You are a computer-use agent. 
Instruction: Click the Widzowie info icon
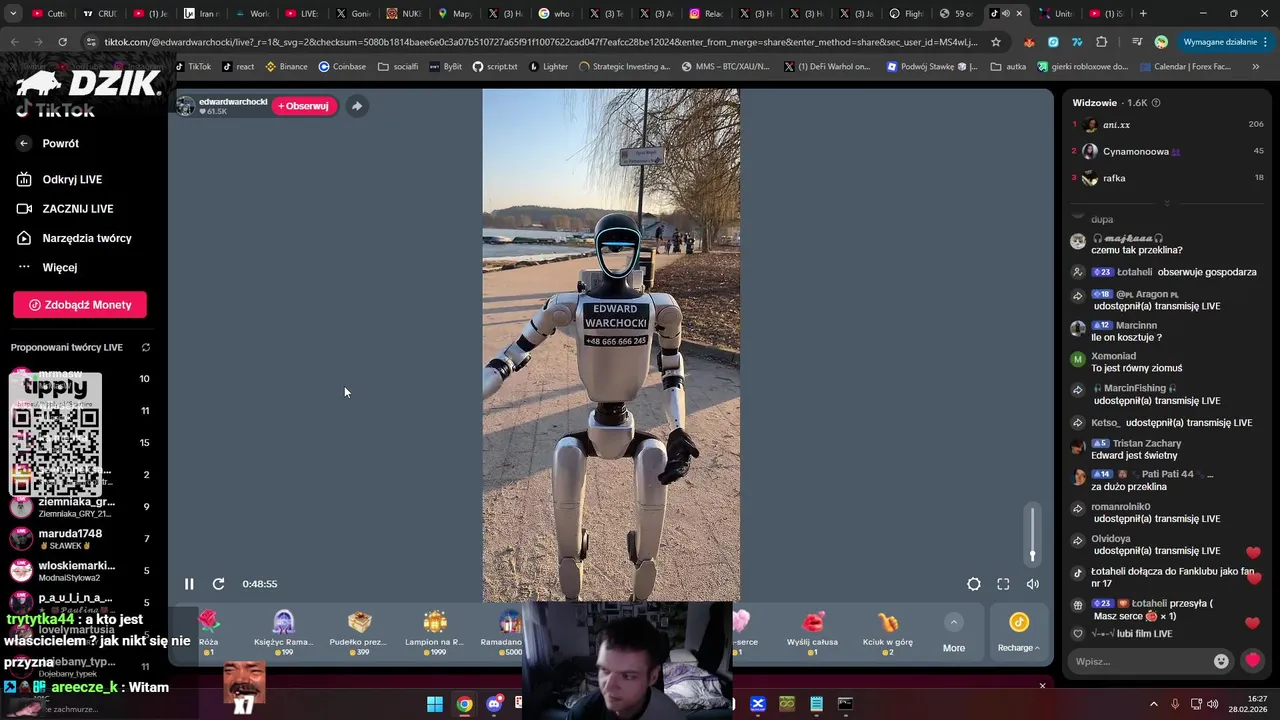[1156, 103]
